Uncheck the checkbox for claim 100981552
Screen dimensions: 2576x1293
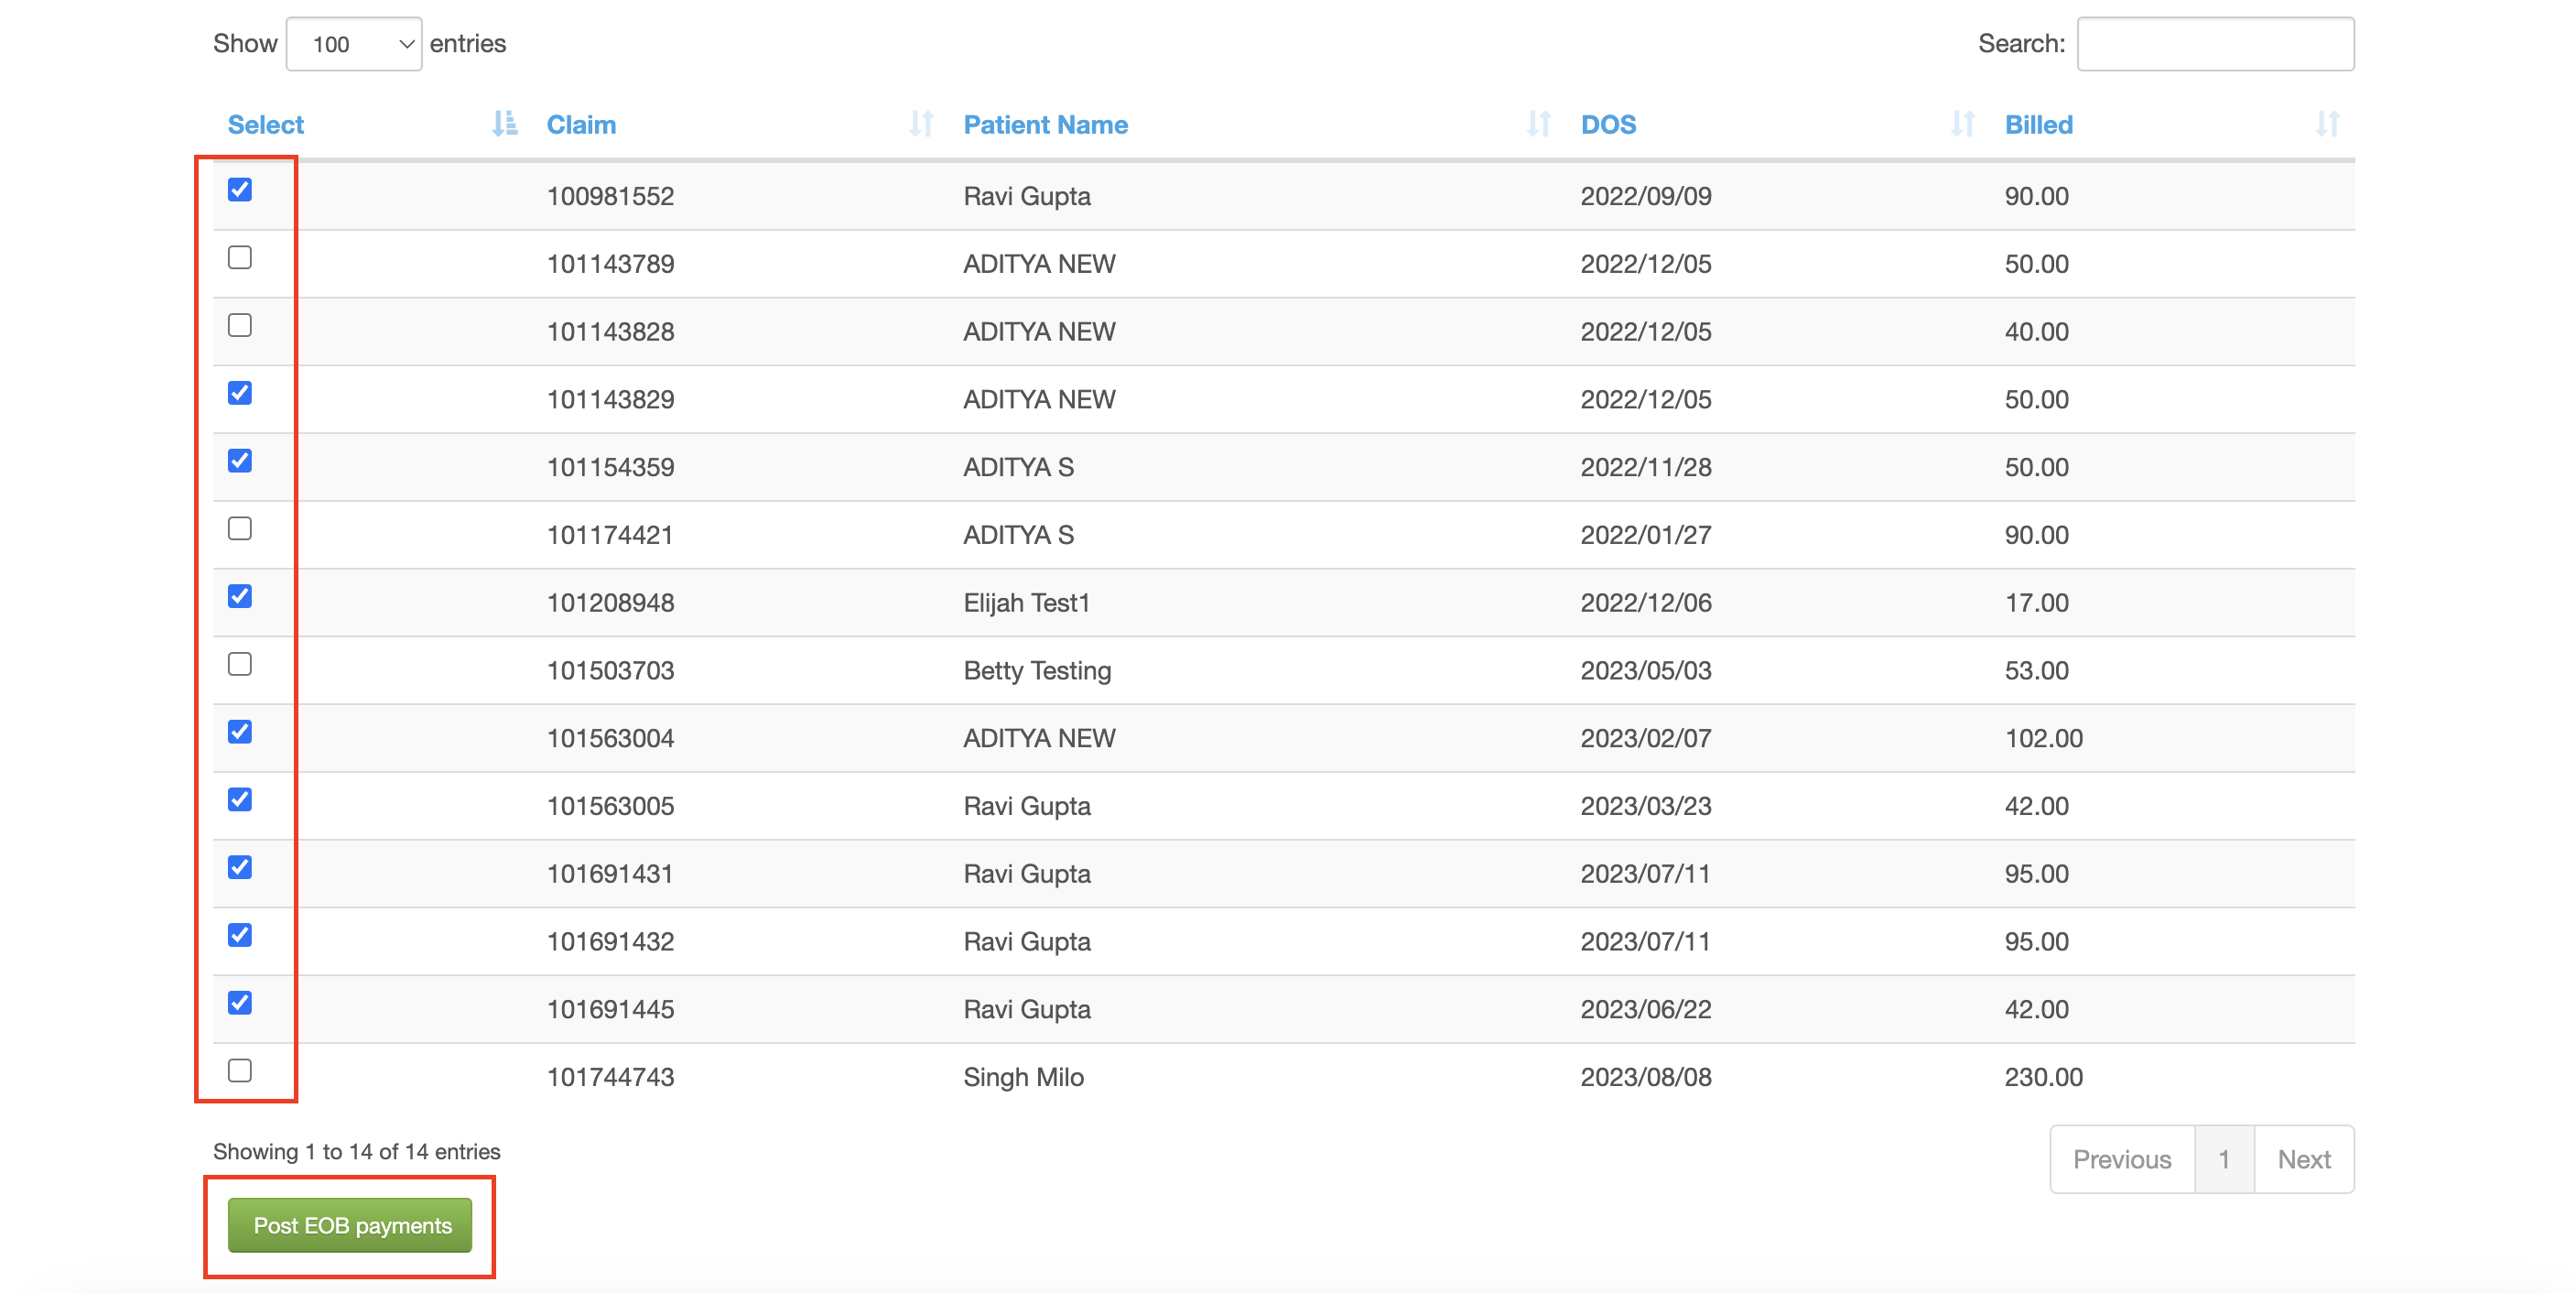tap(240, 190)
